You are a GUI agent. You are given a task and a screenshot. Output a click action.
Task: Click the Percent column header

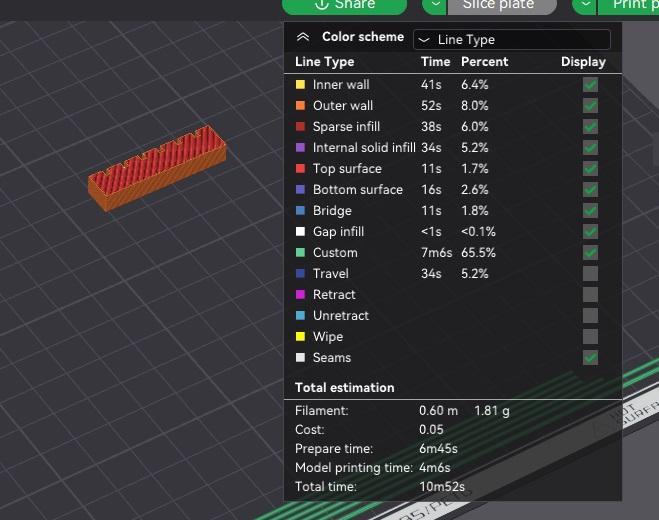[x=485, y=62]
